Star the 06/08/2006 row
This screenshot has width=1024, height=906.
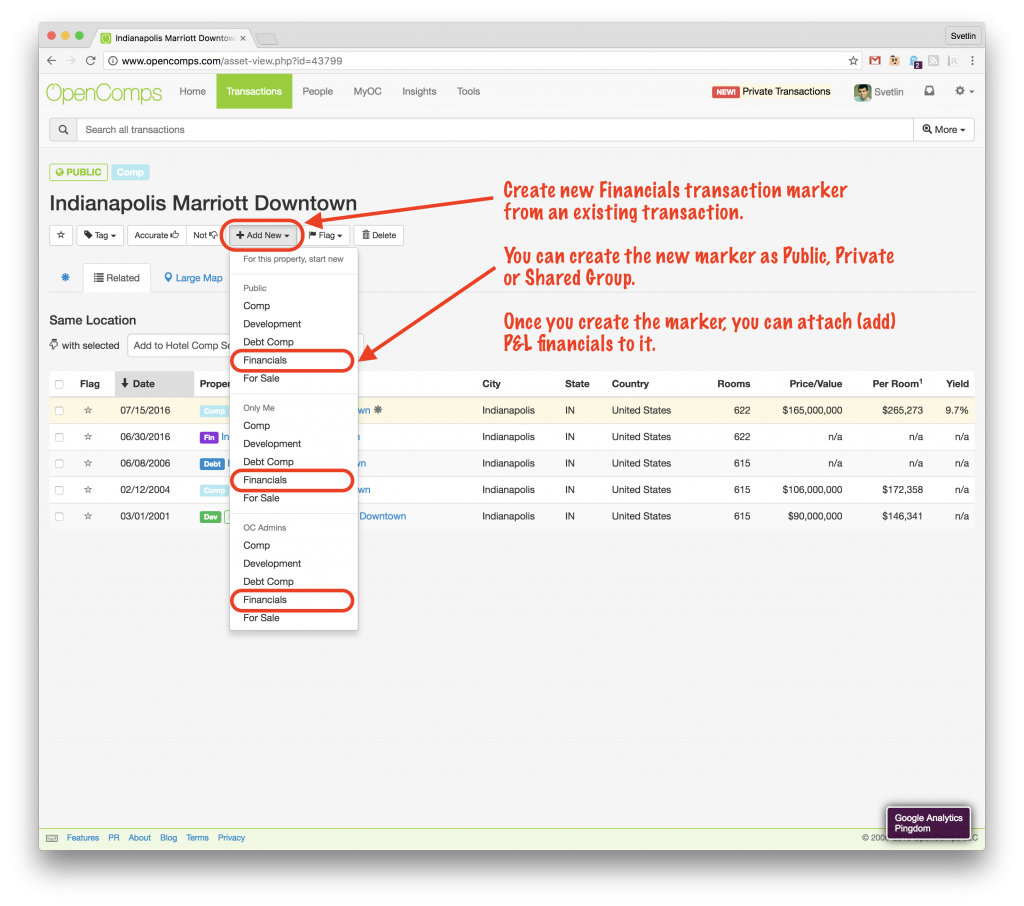(88, 463)
